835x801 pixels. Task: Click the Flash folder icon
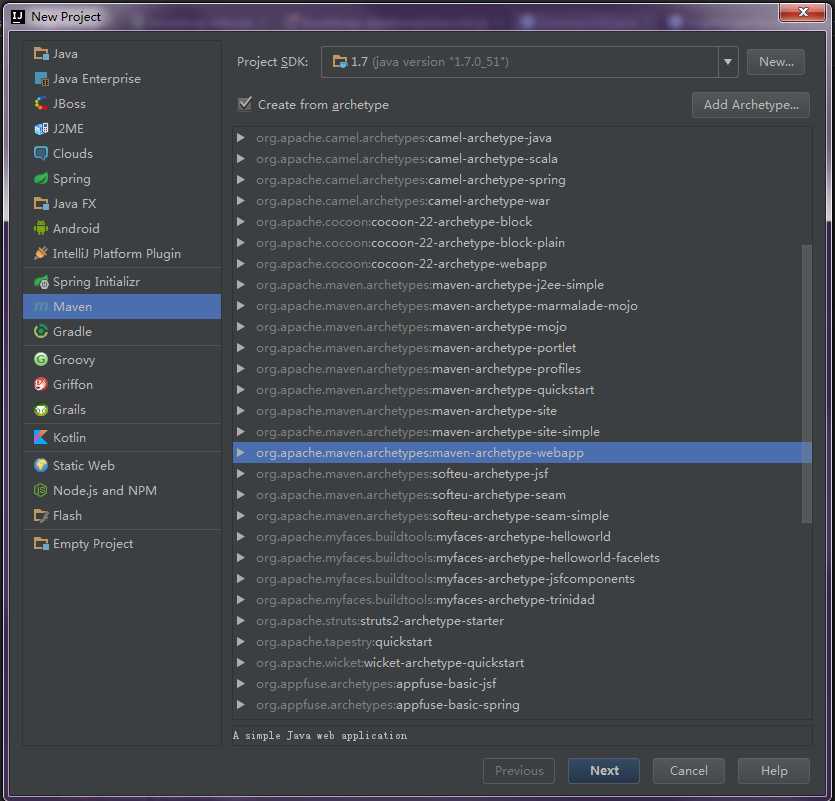[x=41, y=516]
